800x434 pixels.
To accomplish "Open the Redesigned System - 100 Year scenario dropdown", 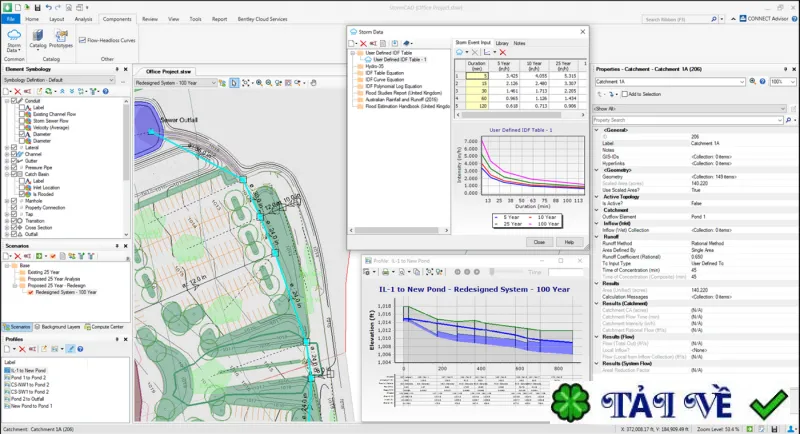I will 176,83.
